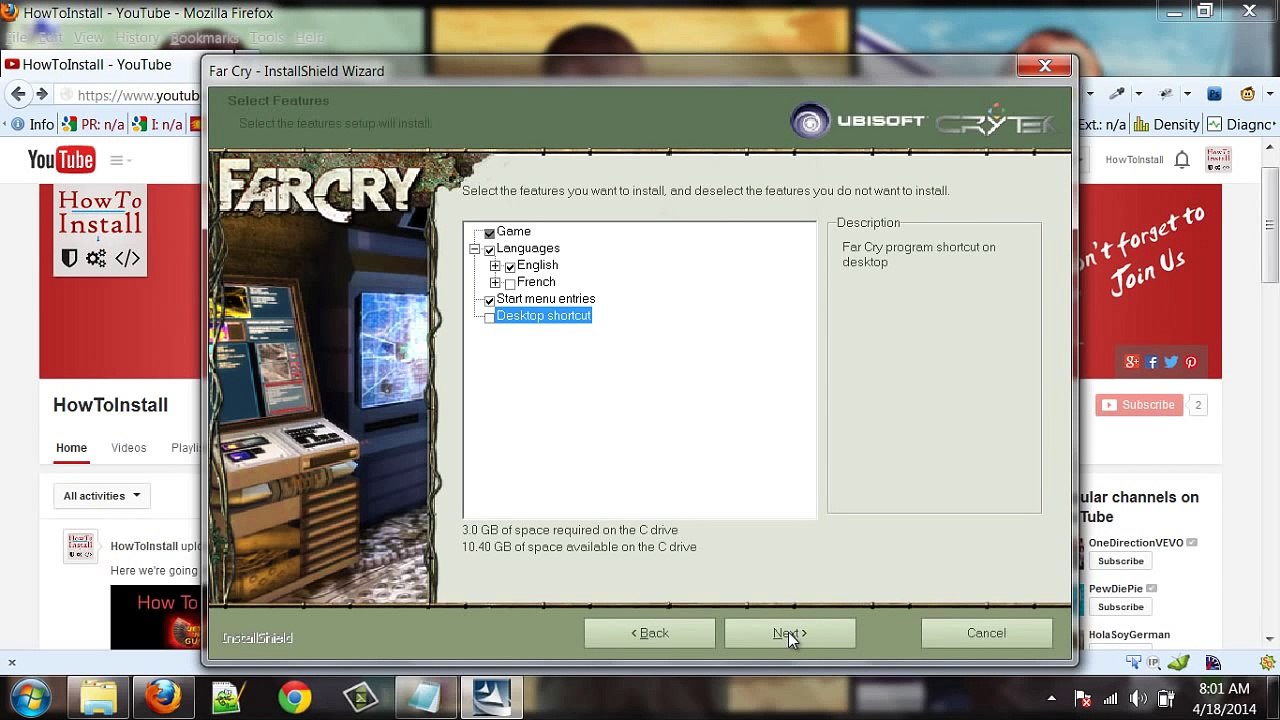Screen dimensions: 1280x720
Task: Select the Desktop shortcut tree item
Action: [543, 316]
